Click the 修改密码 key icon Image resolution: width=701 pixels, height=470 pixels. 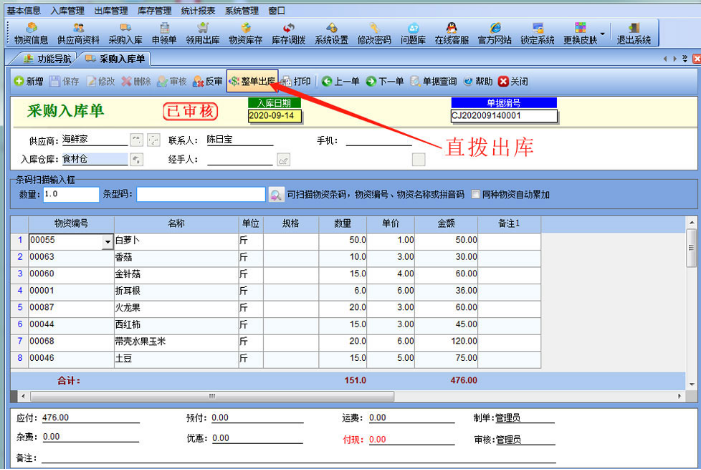tap(374, 34)
